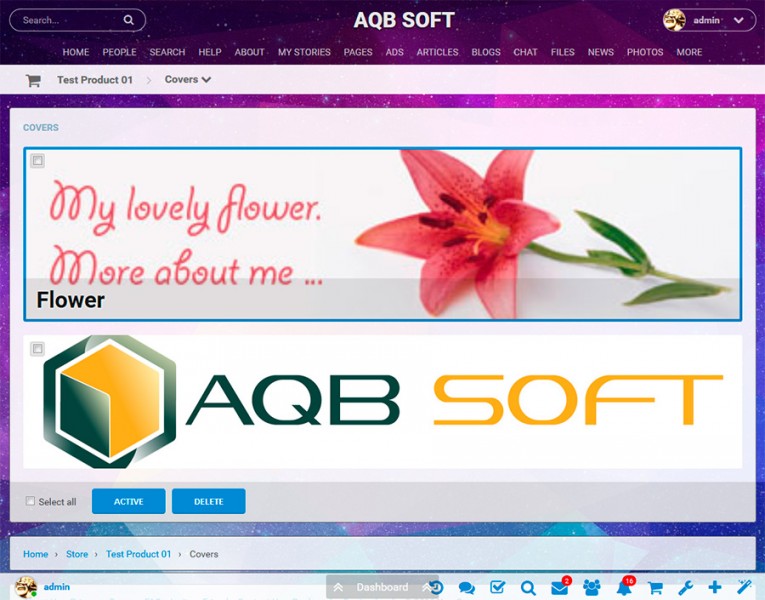Open the history clock icon in bottom toolbar
The width and height of the screenshot is (765, 600).
436,587
